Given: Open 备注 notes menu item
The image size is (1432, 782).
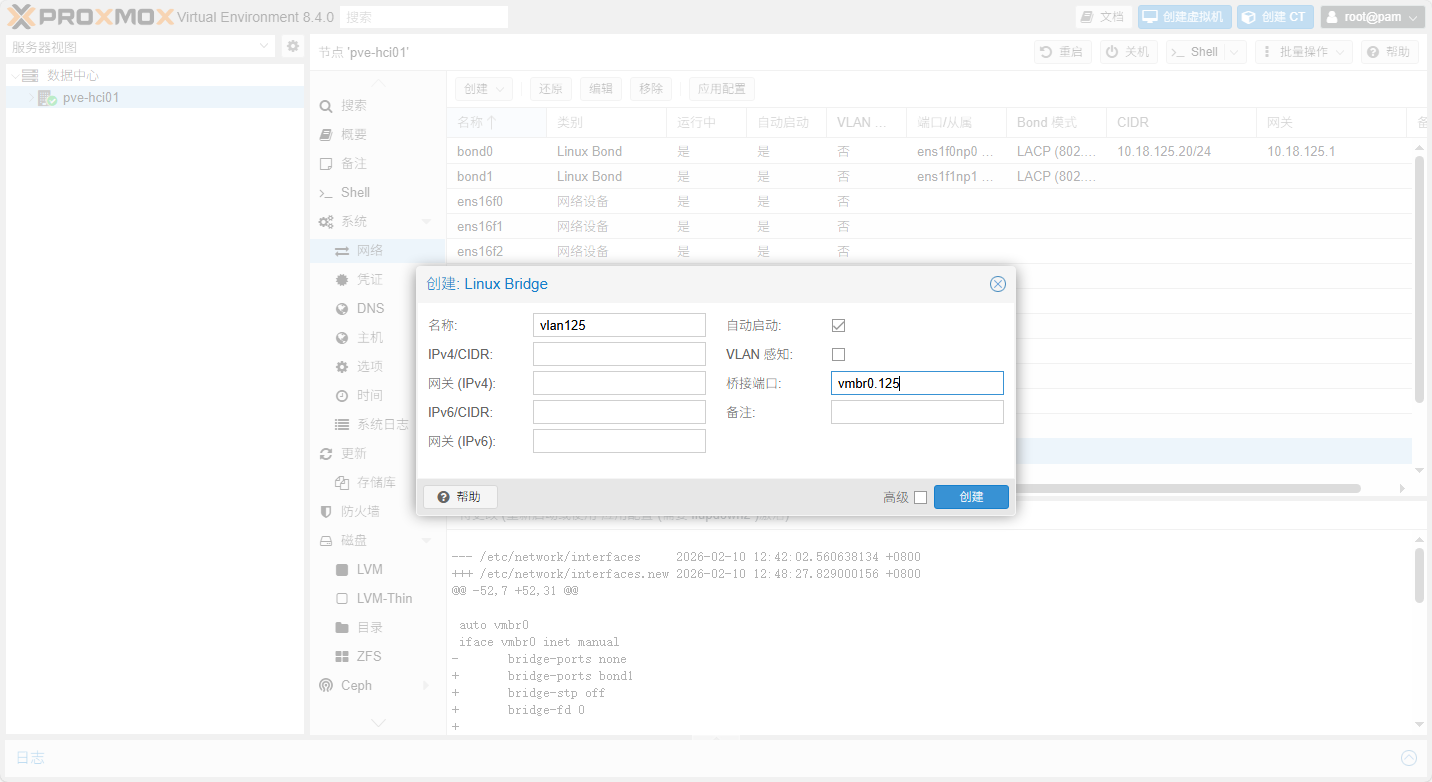Looking at the screenshot, I should point(376,163).
